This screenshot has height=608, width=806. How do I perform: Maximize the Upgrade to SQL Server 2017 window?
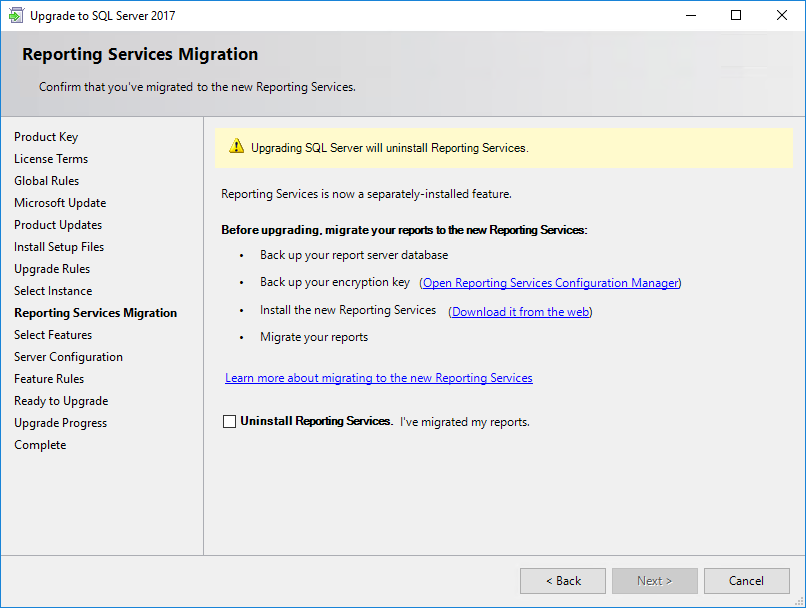tap(736, 15)
